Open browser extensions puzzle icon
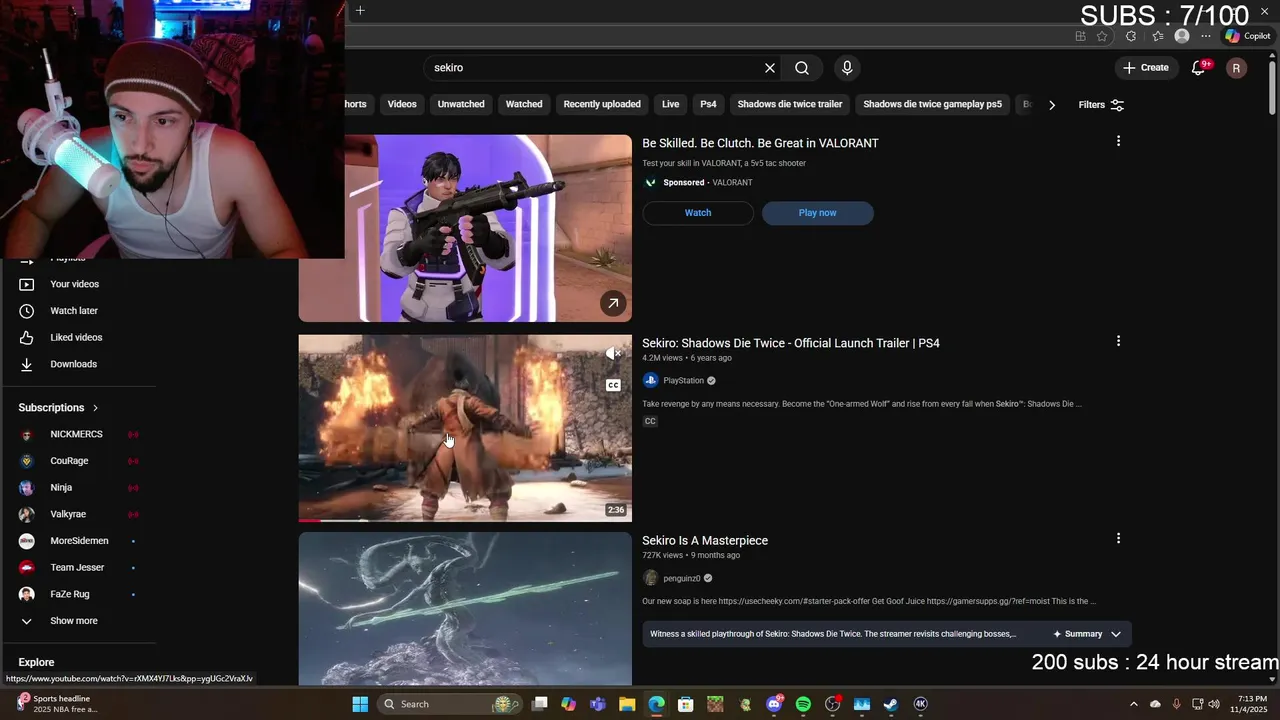The height and width of the screenshot is (720, 1280). click(x=1130, y=36)
